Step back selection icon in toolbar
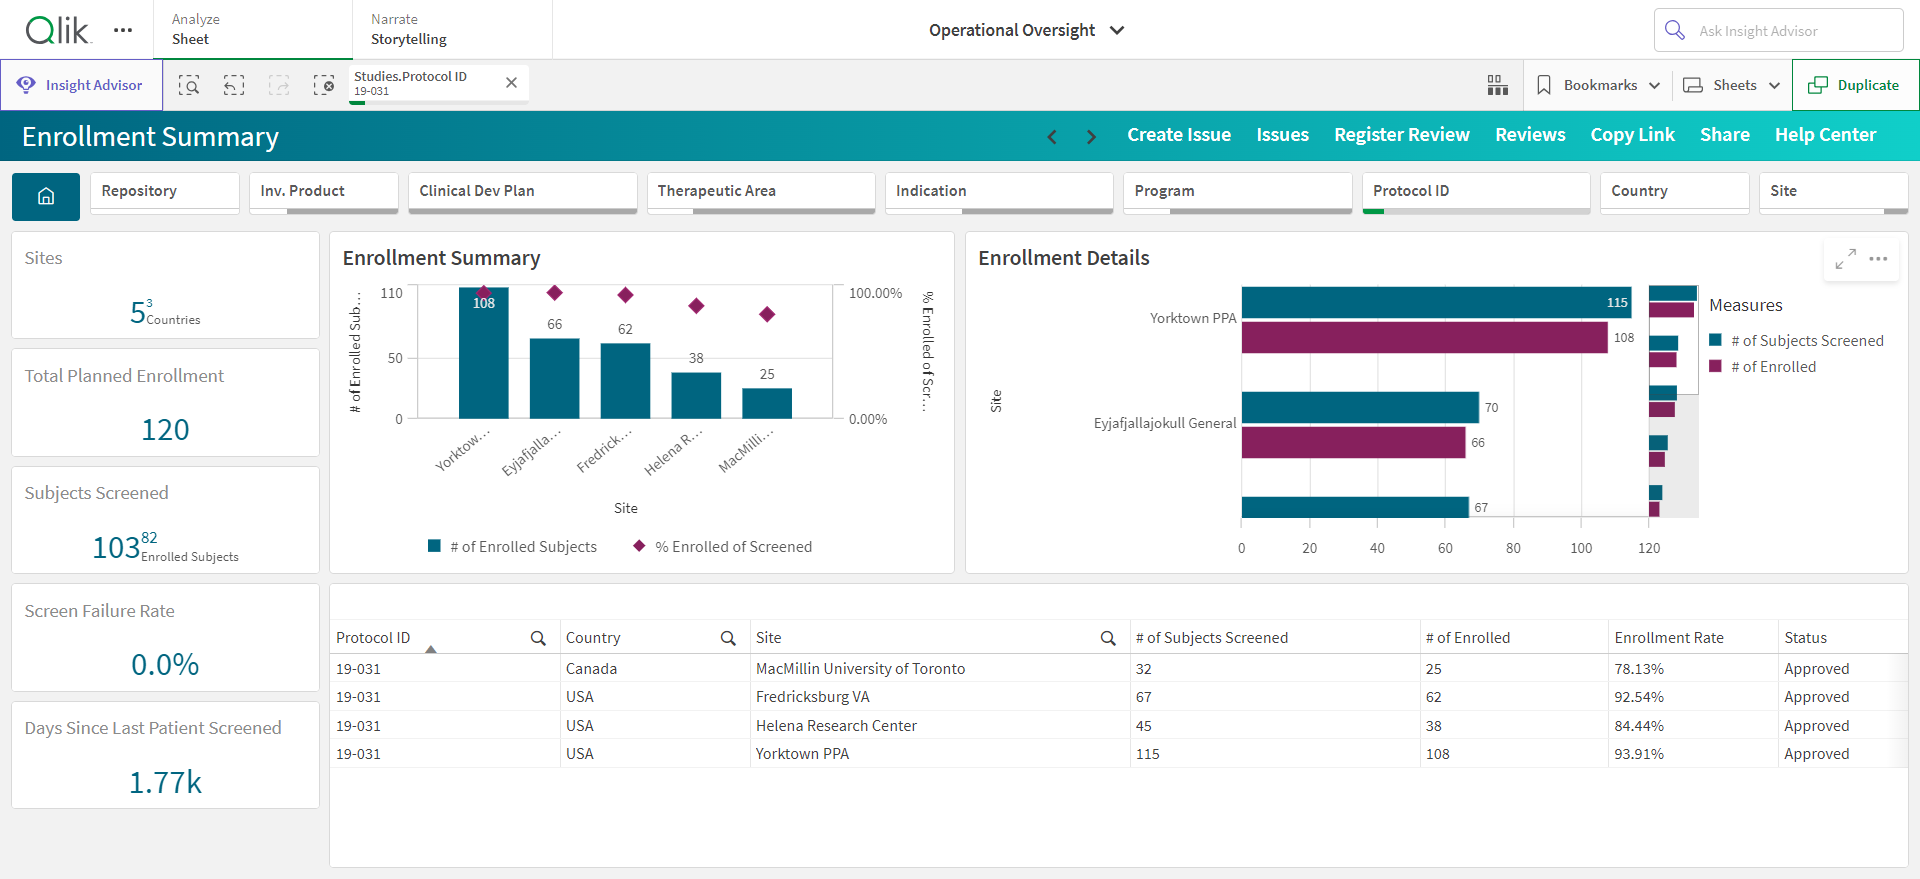 pyautogui.click(x=234, y=85)
